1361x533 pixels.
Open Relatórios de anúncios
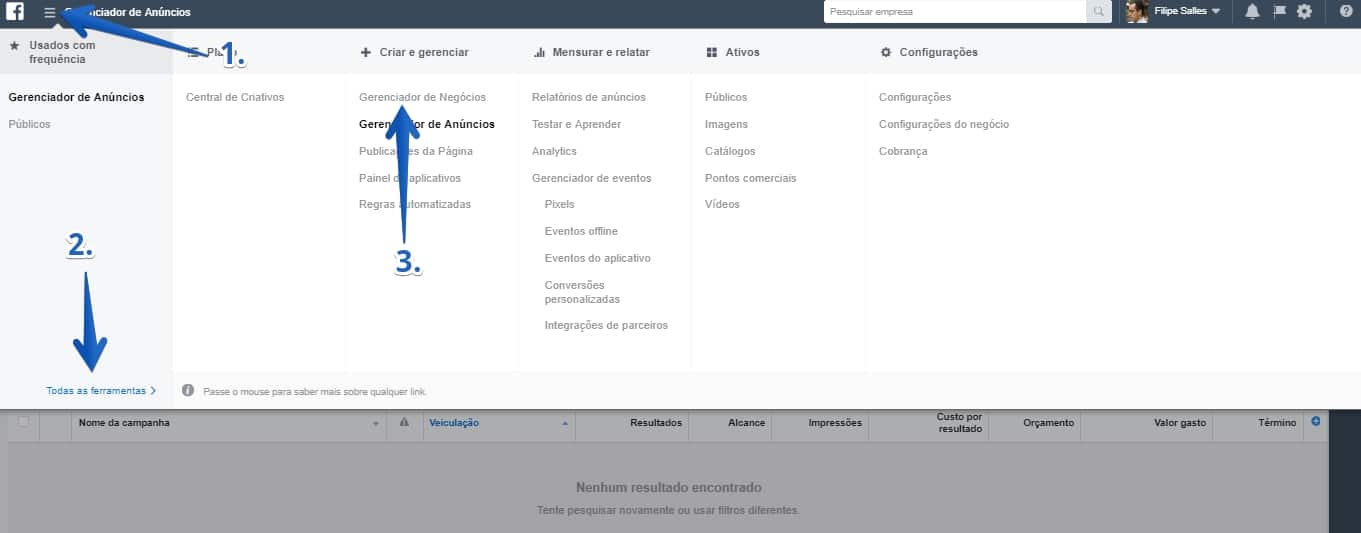pos(589,97)
